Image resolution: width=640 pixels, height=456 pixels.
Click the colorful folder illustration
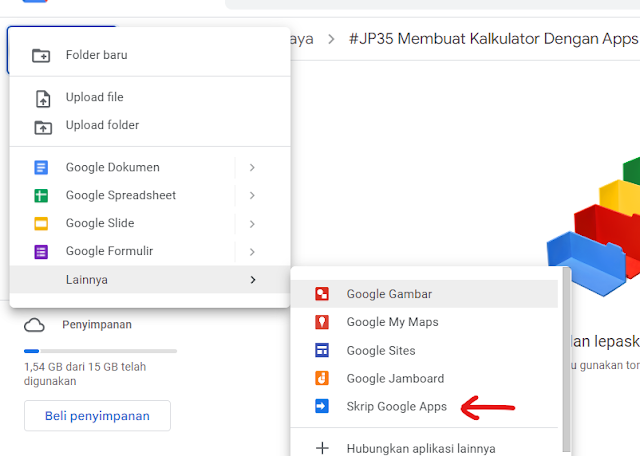pyautogui.click(x=594, y=227)
